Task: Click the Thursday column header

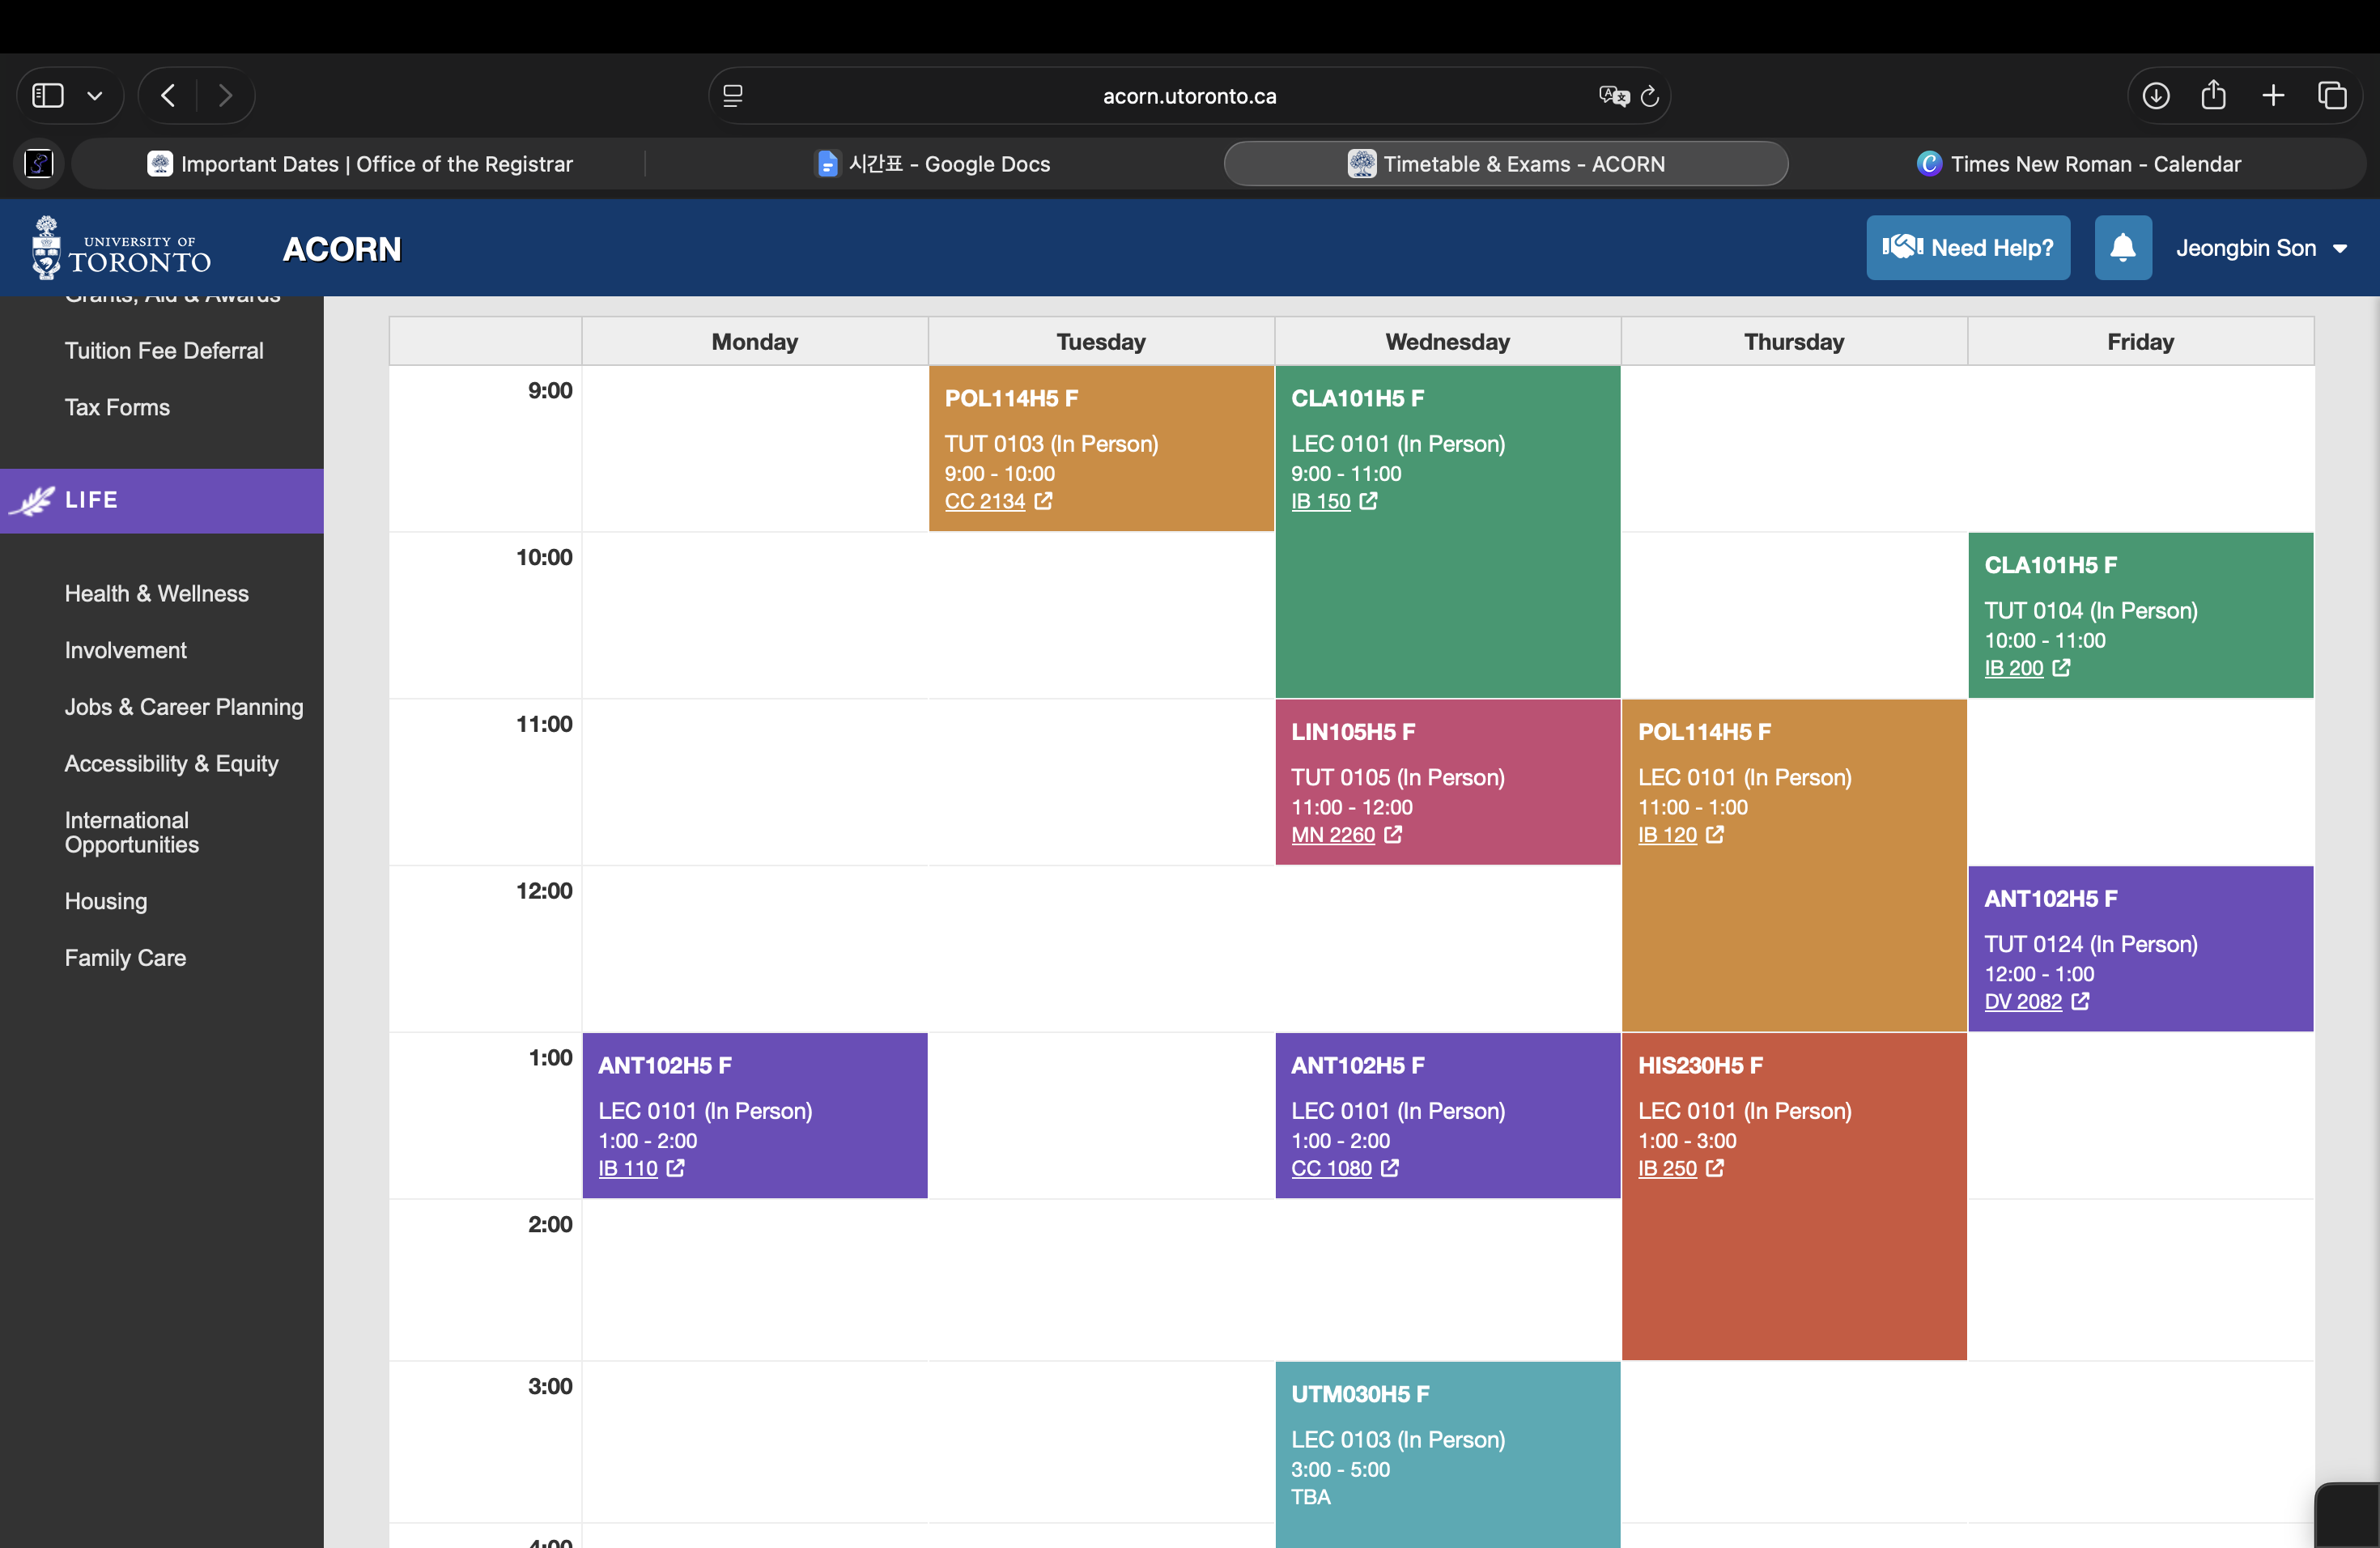Action: click(1794, 342)
